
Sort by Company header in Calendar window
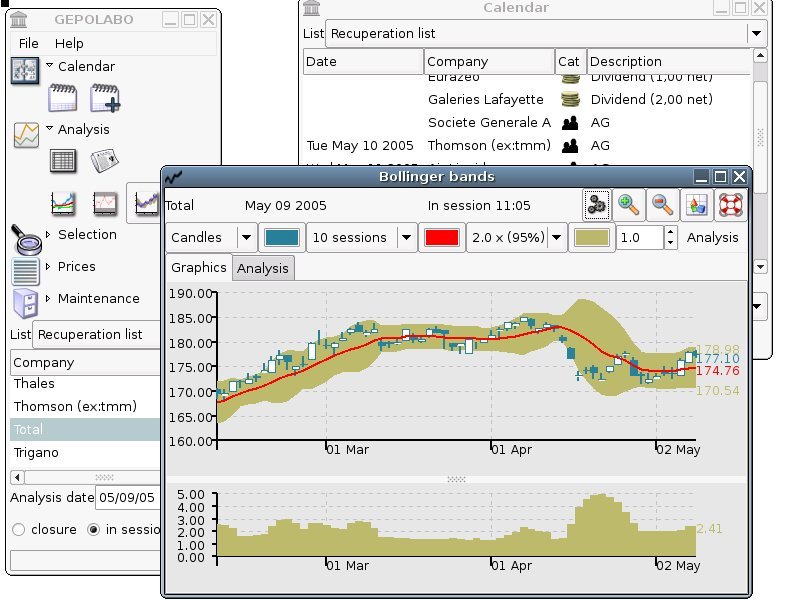point(489,61)
